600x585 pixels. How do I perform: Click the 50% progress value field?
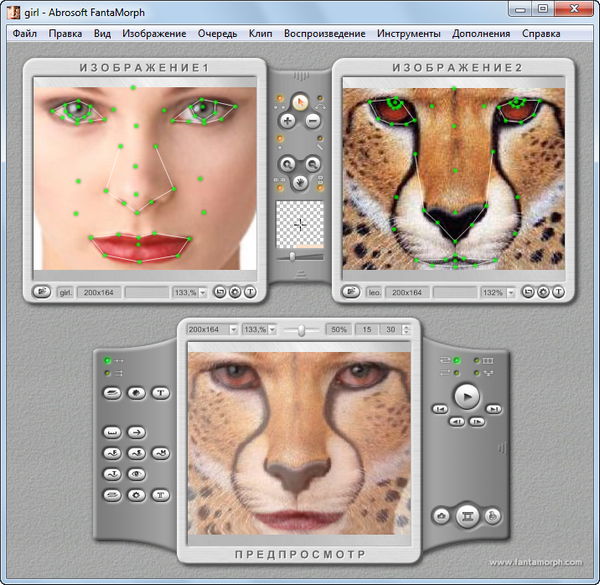tap(339, 329)
